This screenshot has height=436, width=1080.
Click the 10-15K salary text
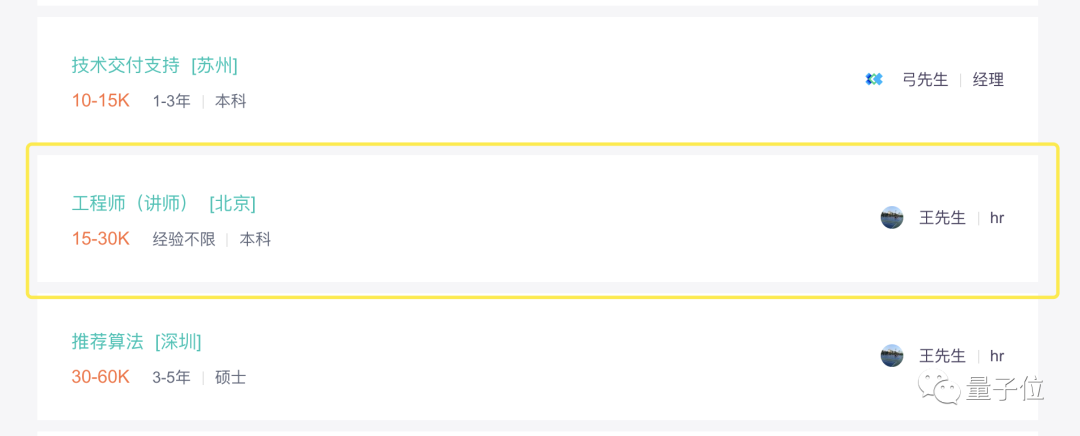100,101
